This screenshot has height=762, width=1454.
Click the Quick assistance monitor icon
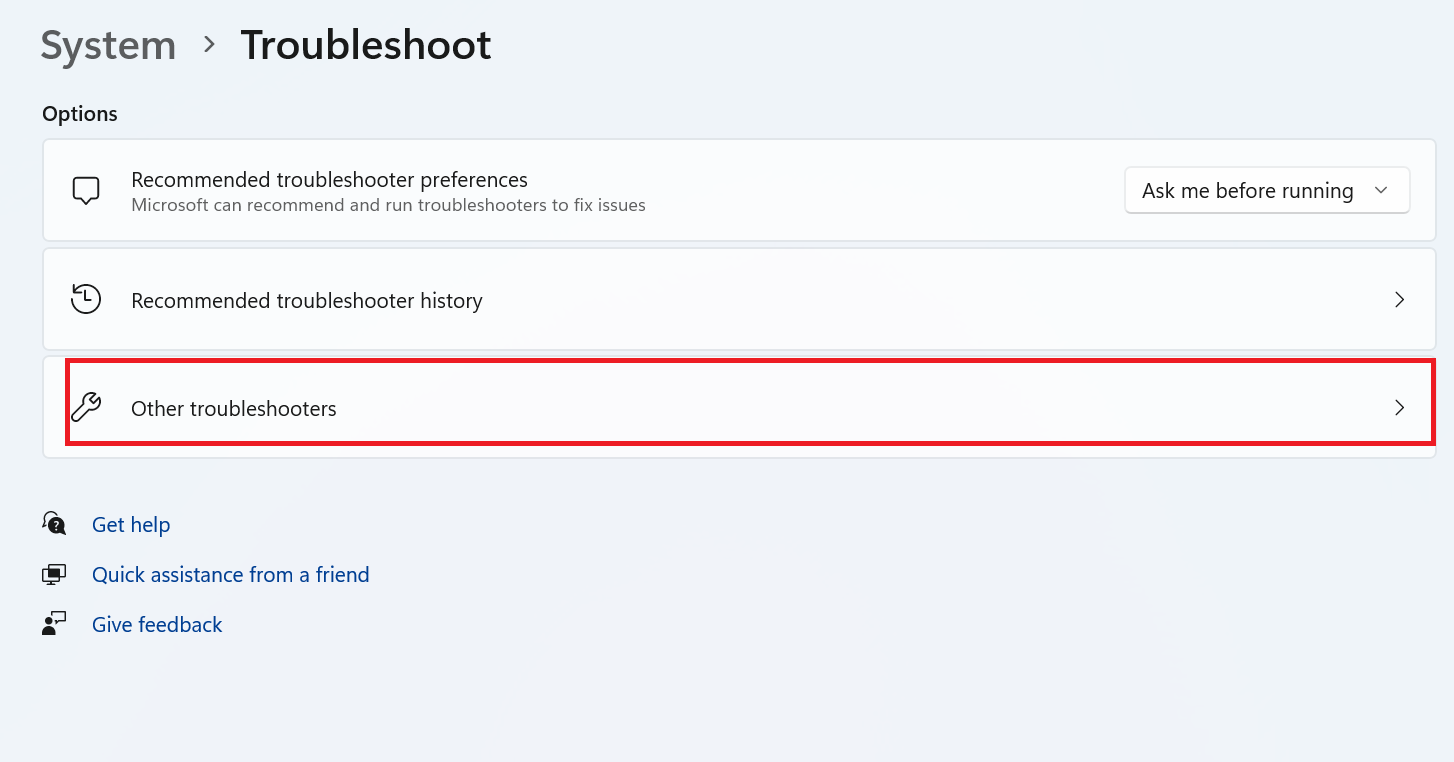54,574
